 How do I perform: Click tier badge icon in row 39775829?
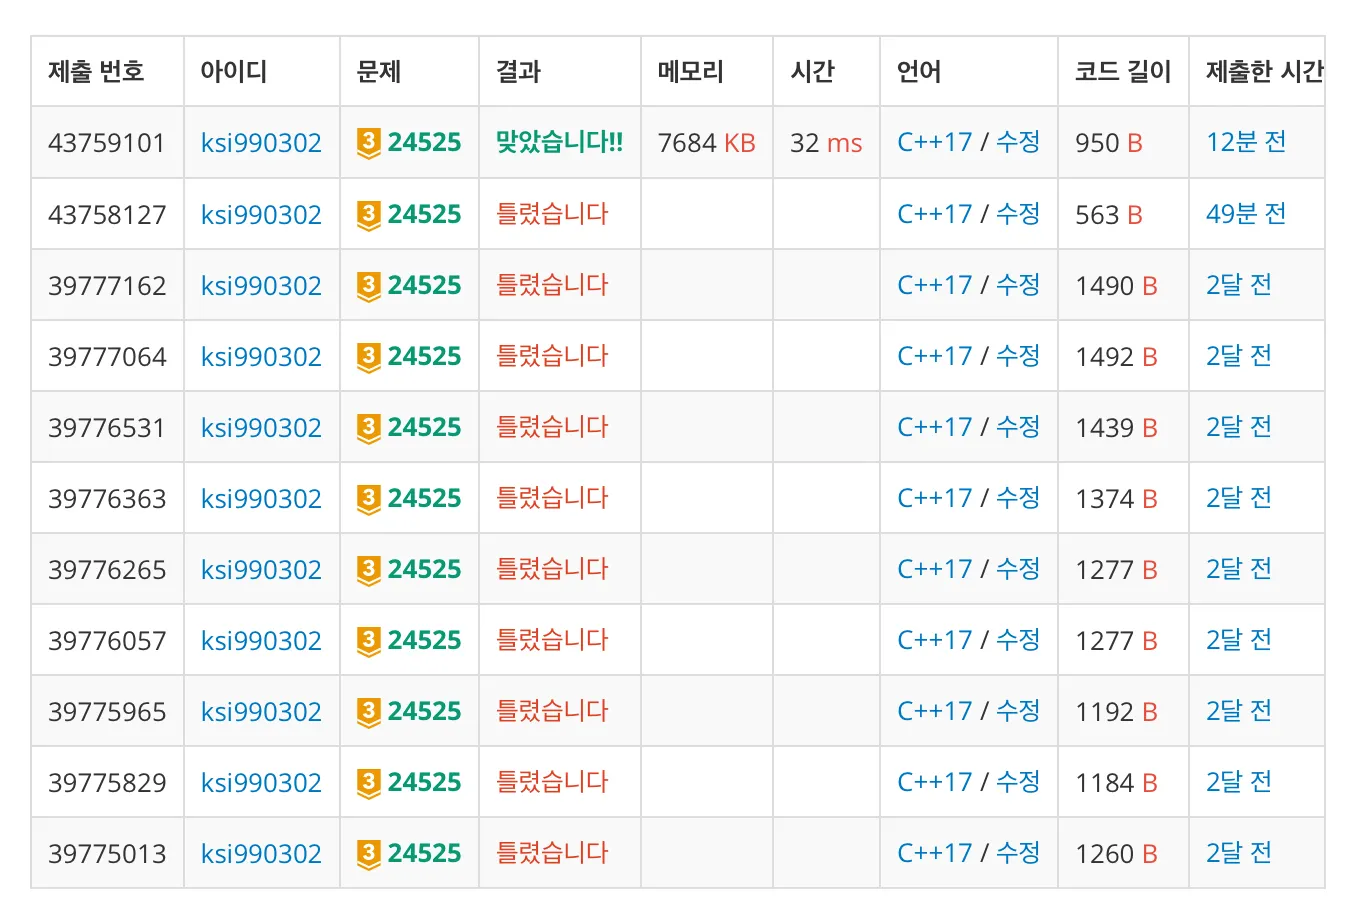(369, 783)
